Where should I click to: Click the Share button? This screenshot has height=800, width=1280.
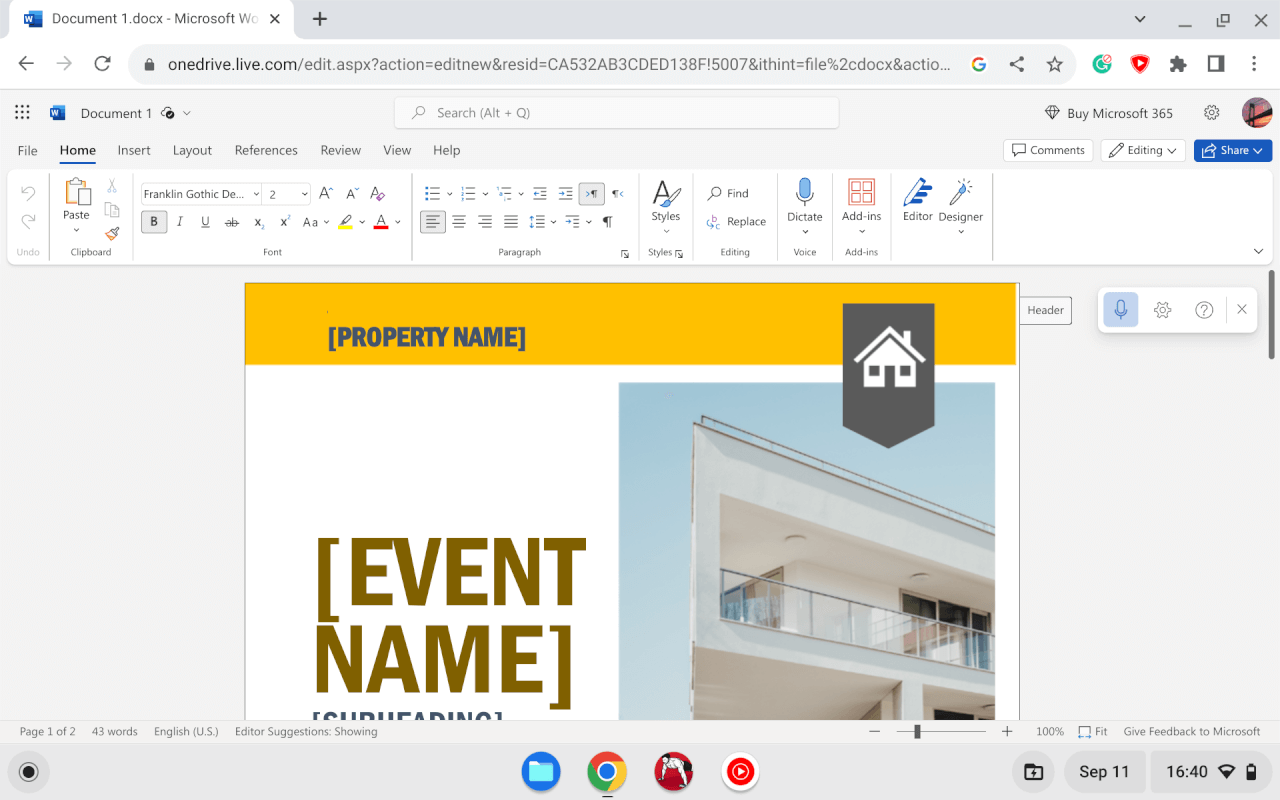tap(1233, 150)
